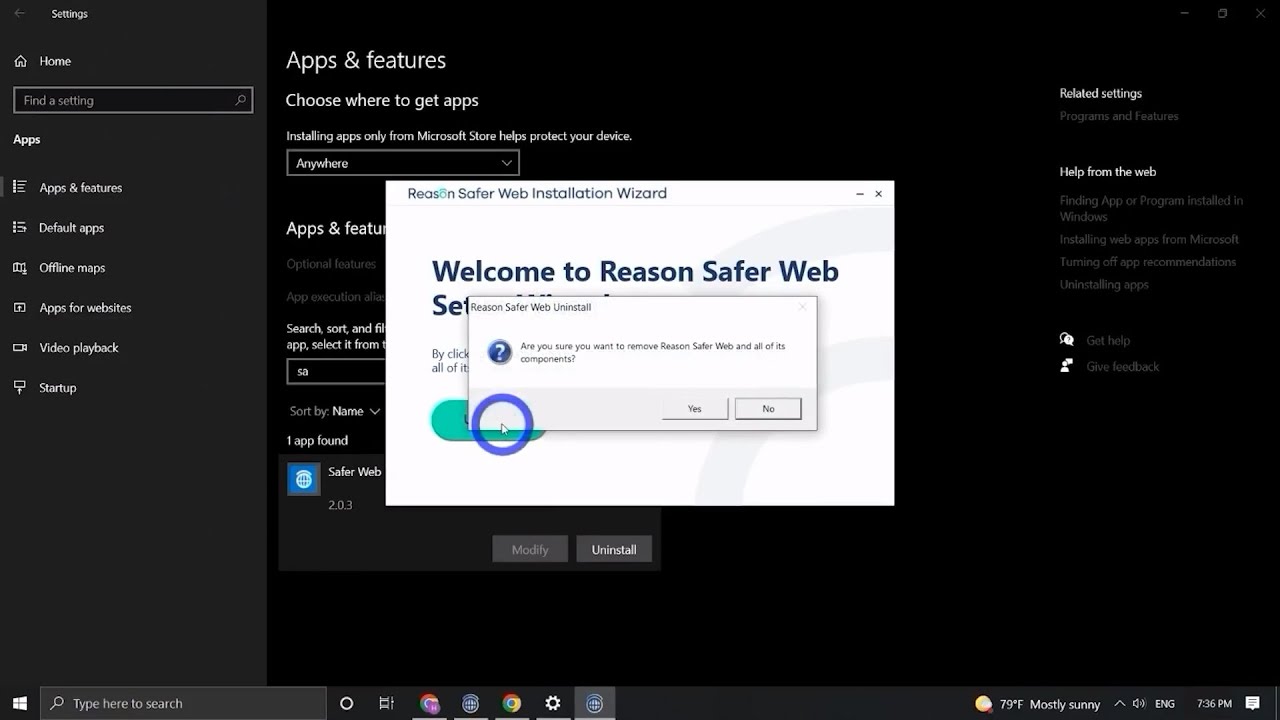Click the Give feedback person icon
This screenshot has height=720, width=1280.
coord(1067,366)
